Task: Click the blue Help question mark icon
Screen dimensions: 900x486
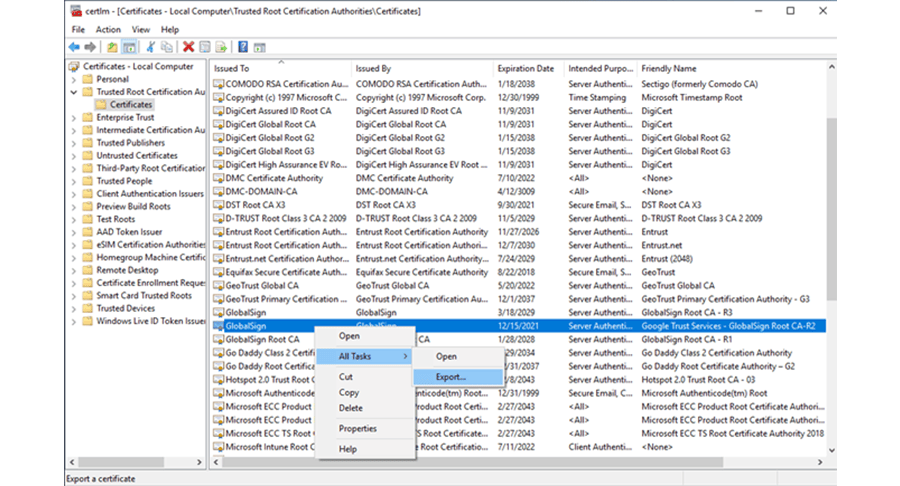Action: [x=243, y=47]
